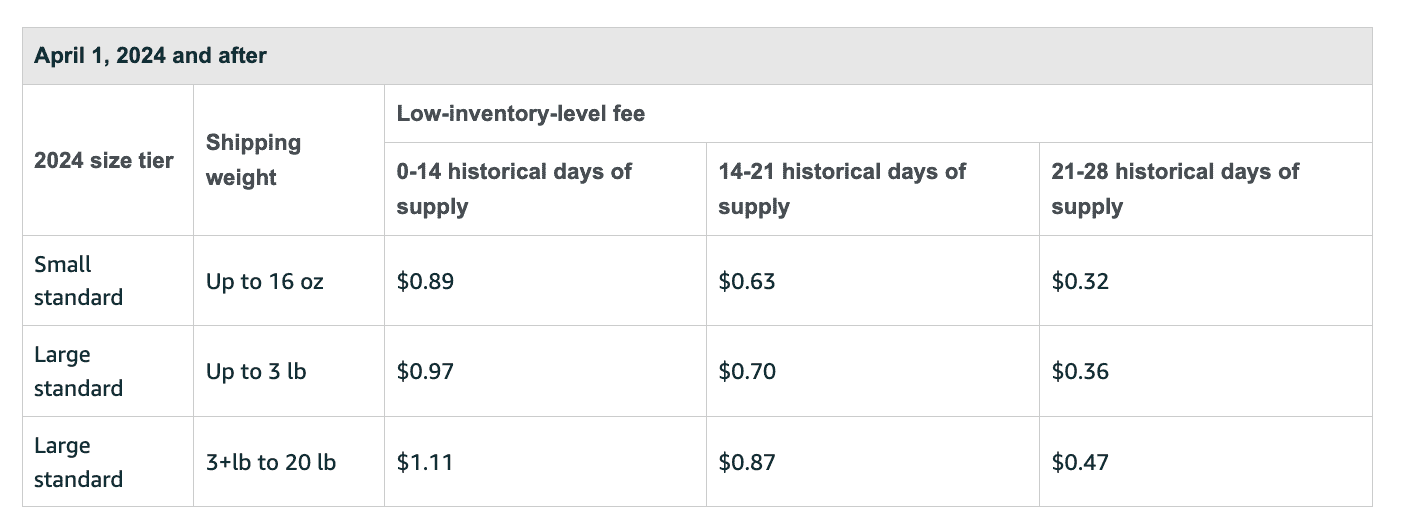Select the $0.47 fee cell
This screenshot has width=1402, height=532.
tap(1080, 462)
